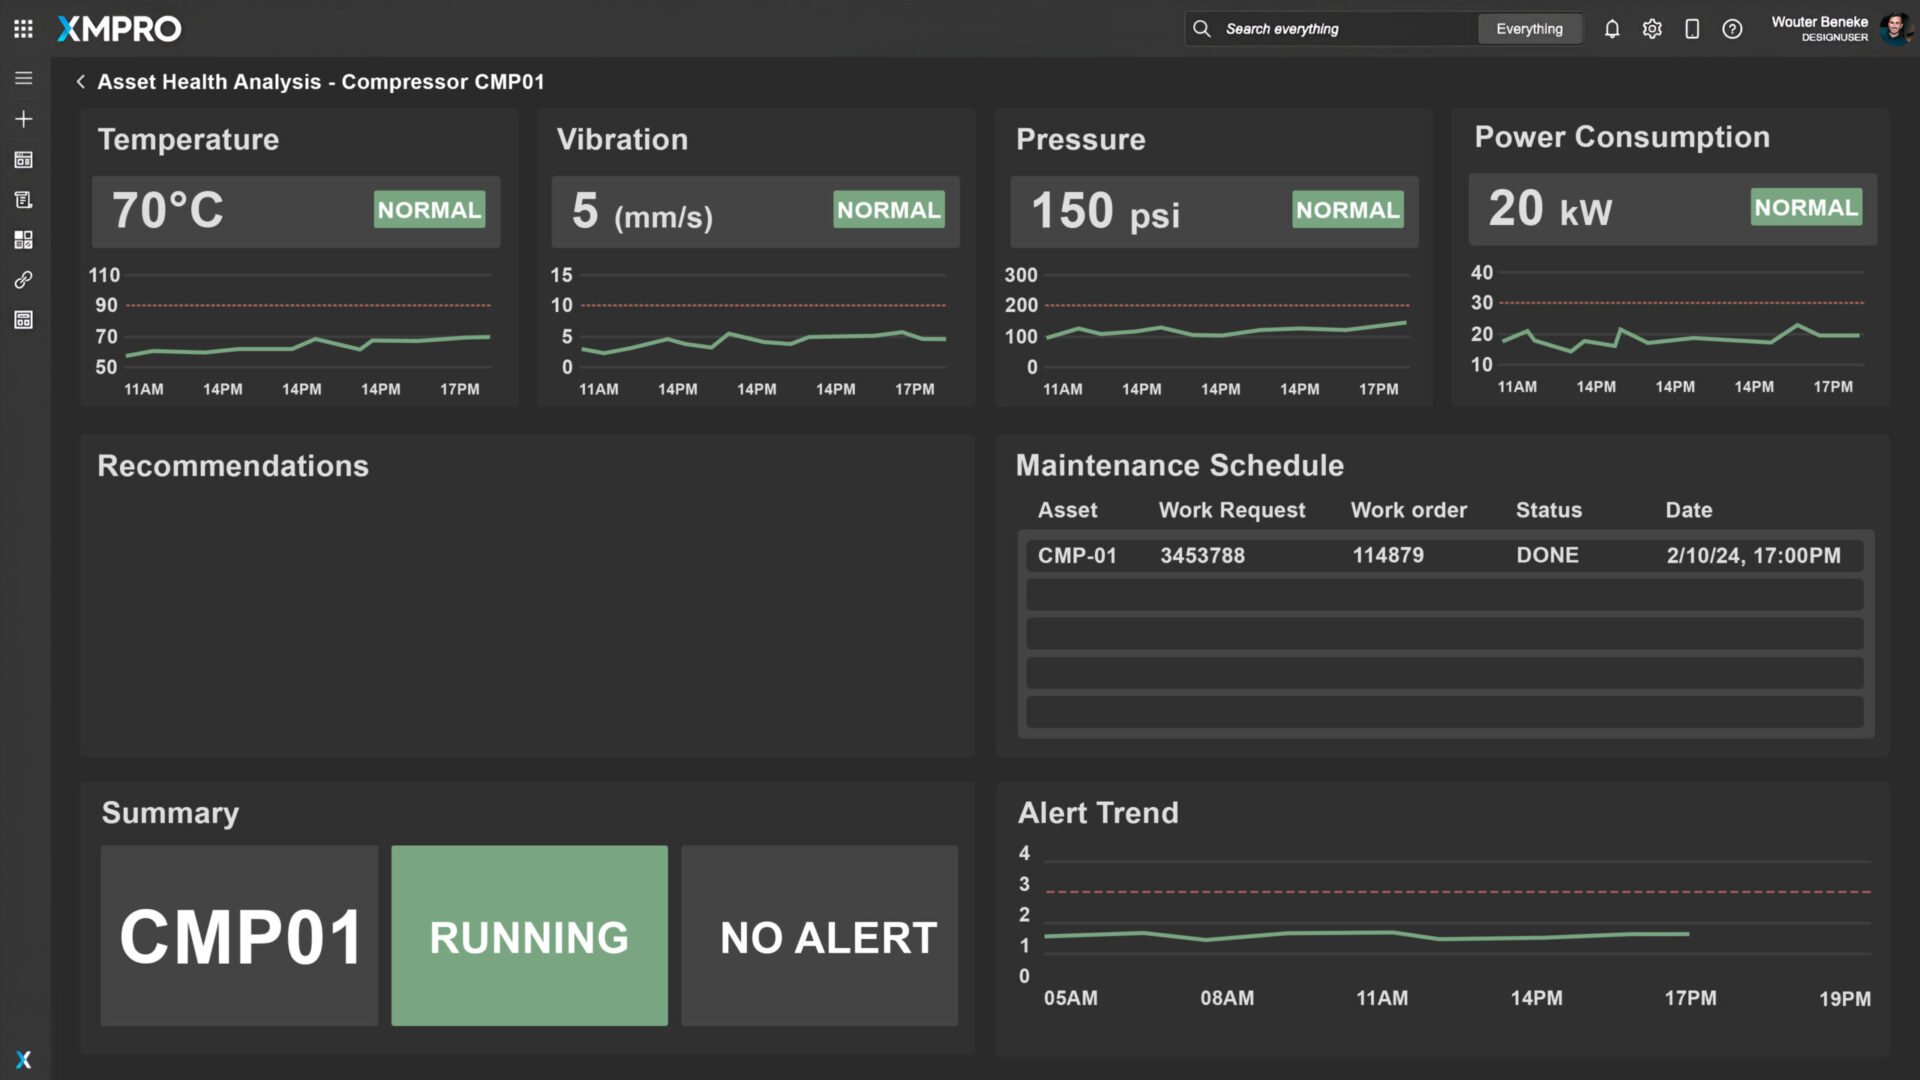Screen dimensions: 1920x1080
Task: Open the settings gear icon
Action: coord(1652,29)
